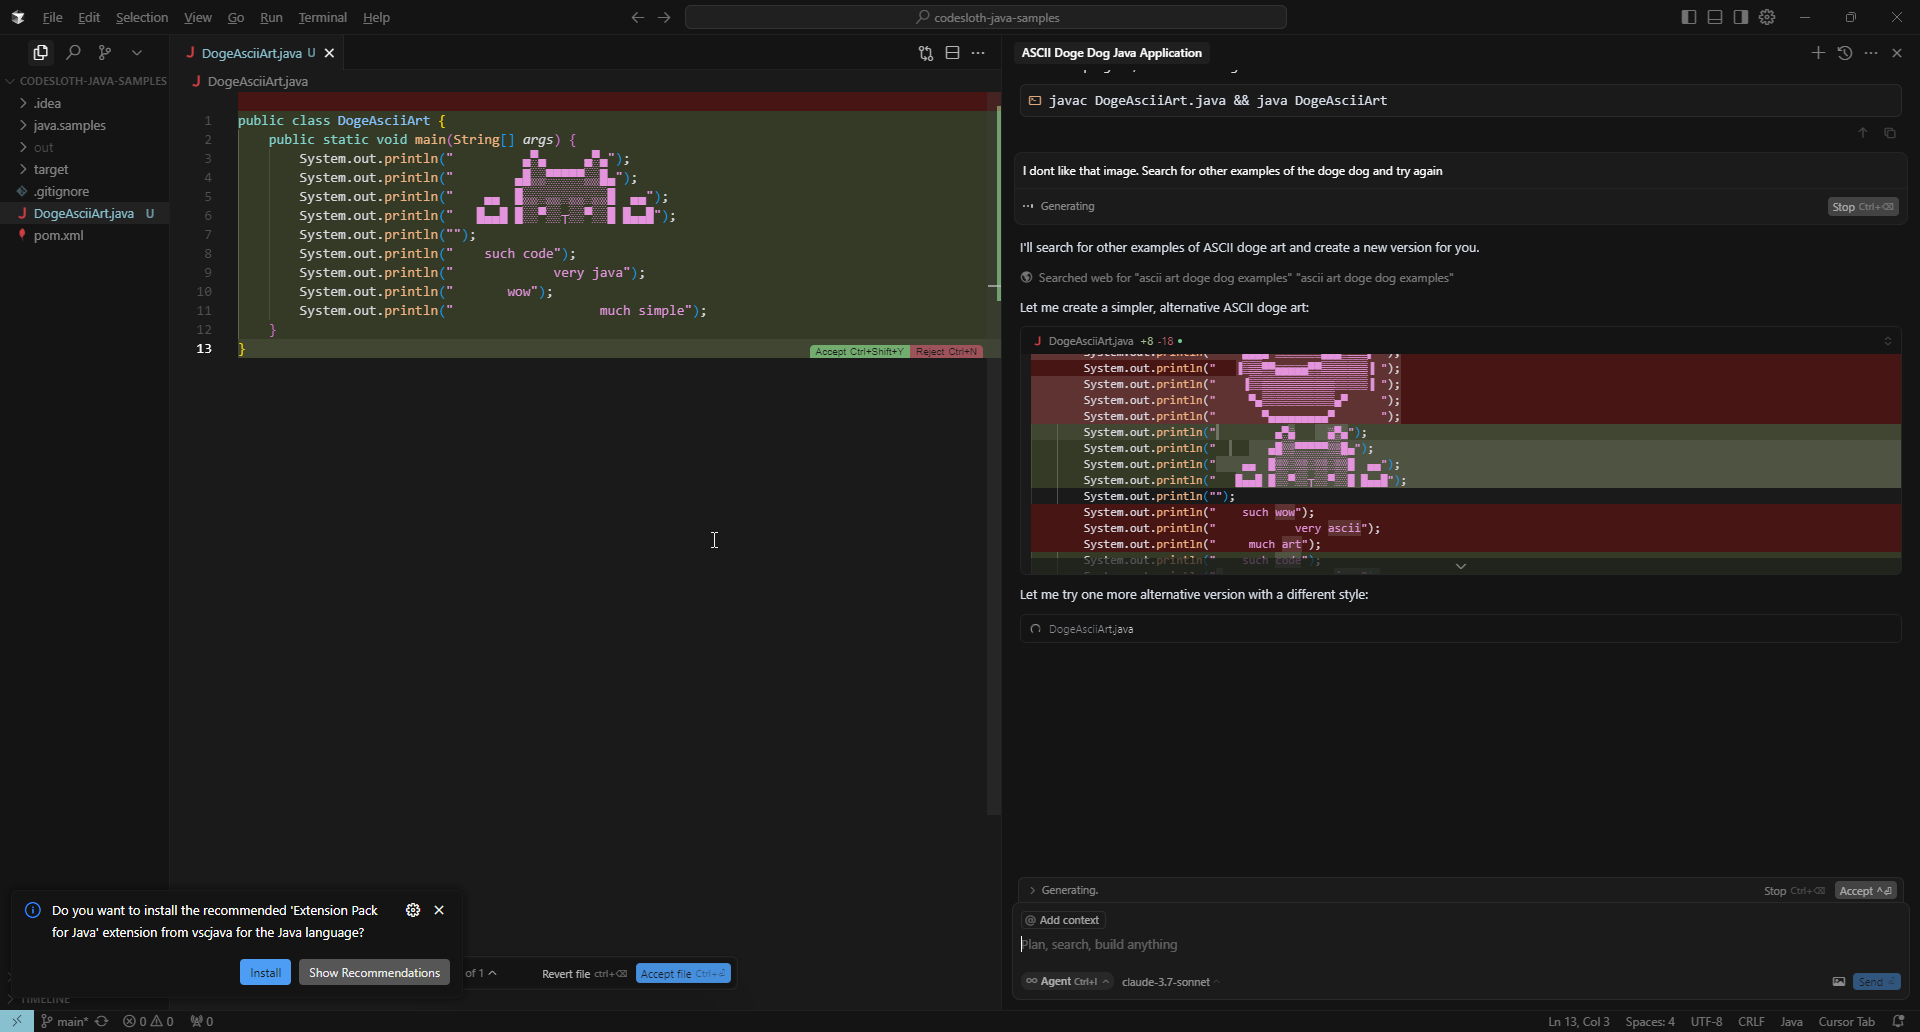Toggle the primary sidebar layout button
Image resolution: width=1920 pixels, height=1032 pixels.
pos(1689,17)
